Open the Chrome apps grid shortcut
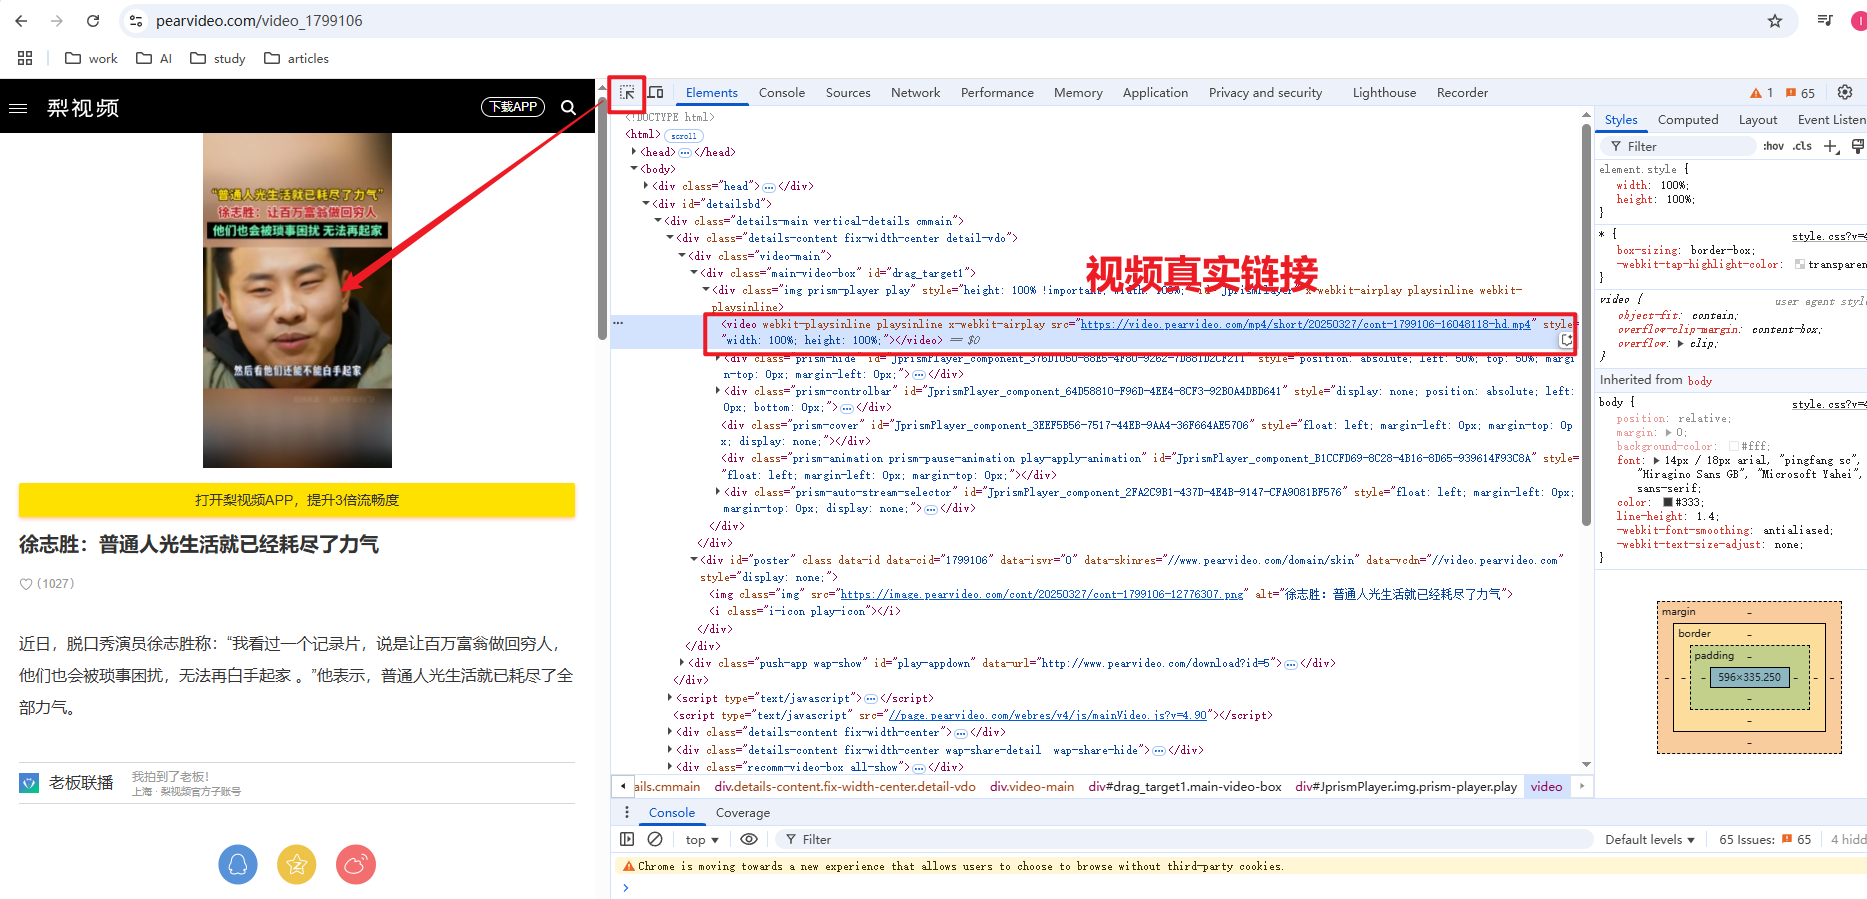Viewport: 1867px width, 899px height. pos(25,58)
